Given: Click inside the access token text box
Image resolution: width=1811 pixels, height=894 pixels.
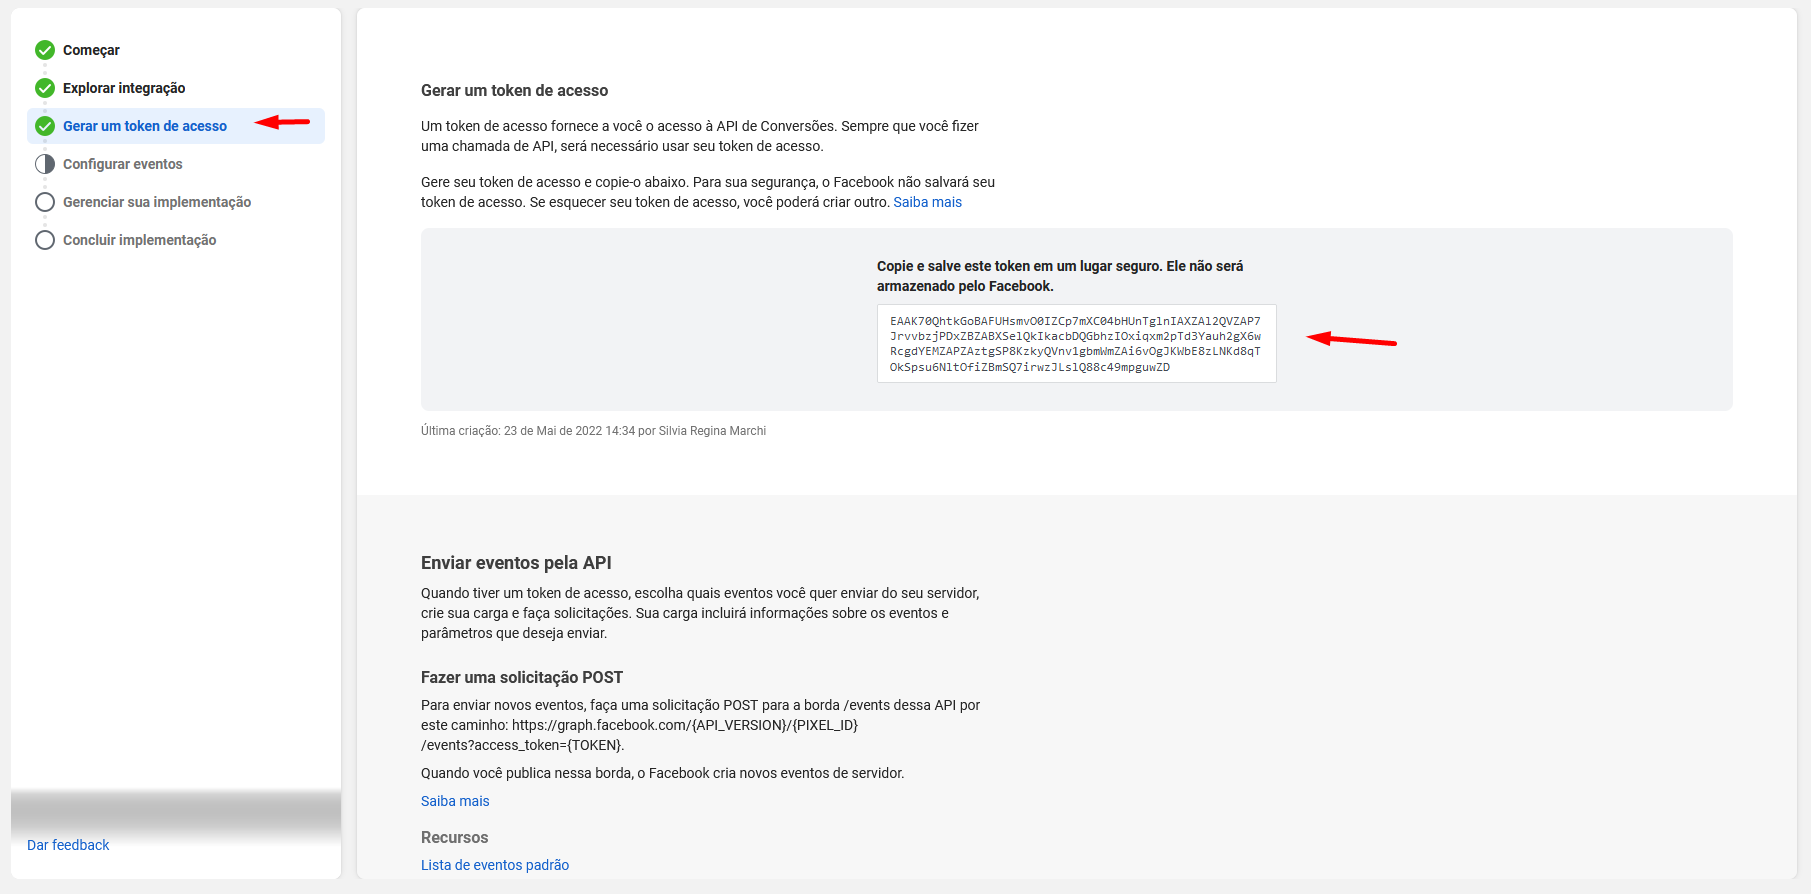Looking at the screenshot, I should (1076, 343).
